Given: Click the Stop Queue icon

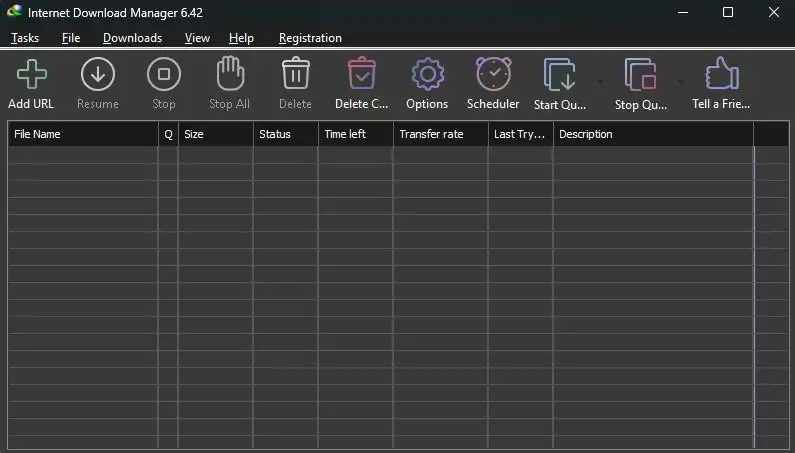Looking at the screenshot, I should [640, 76].
